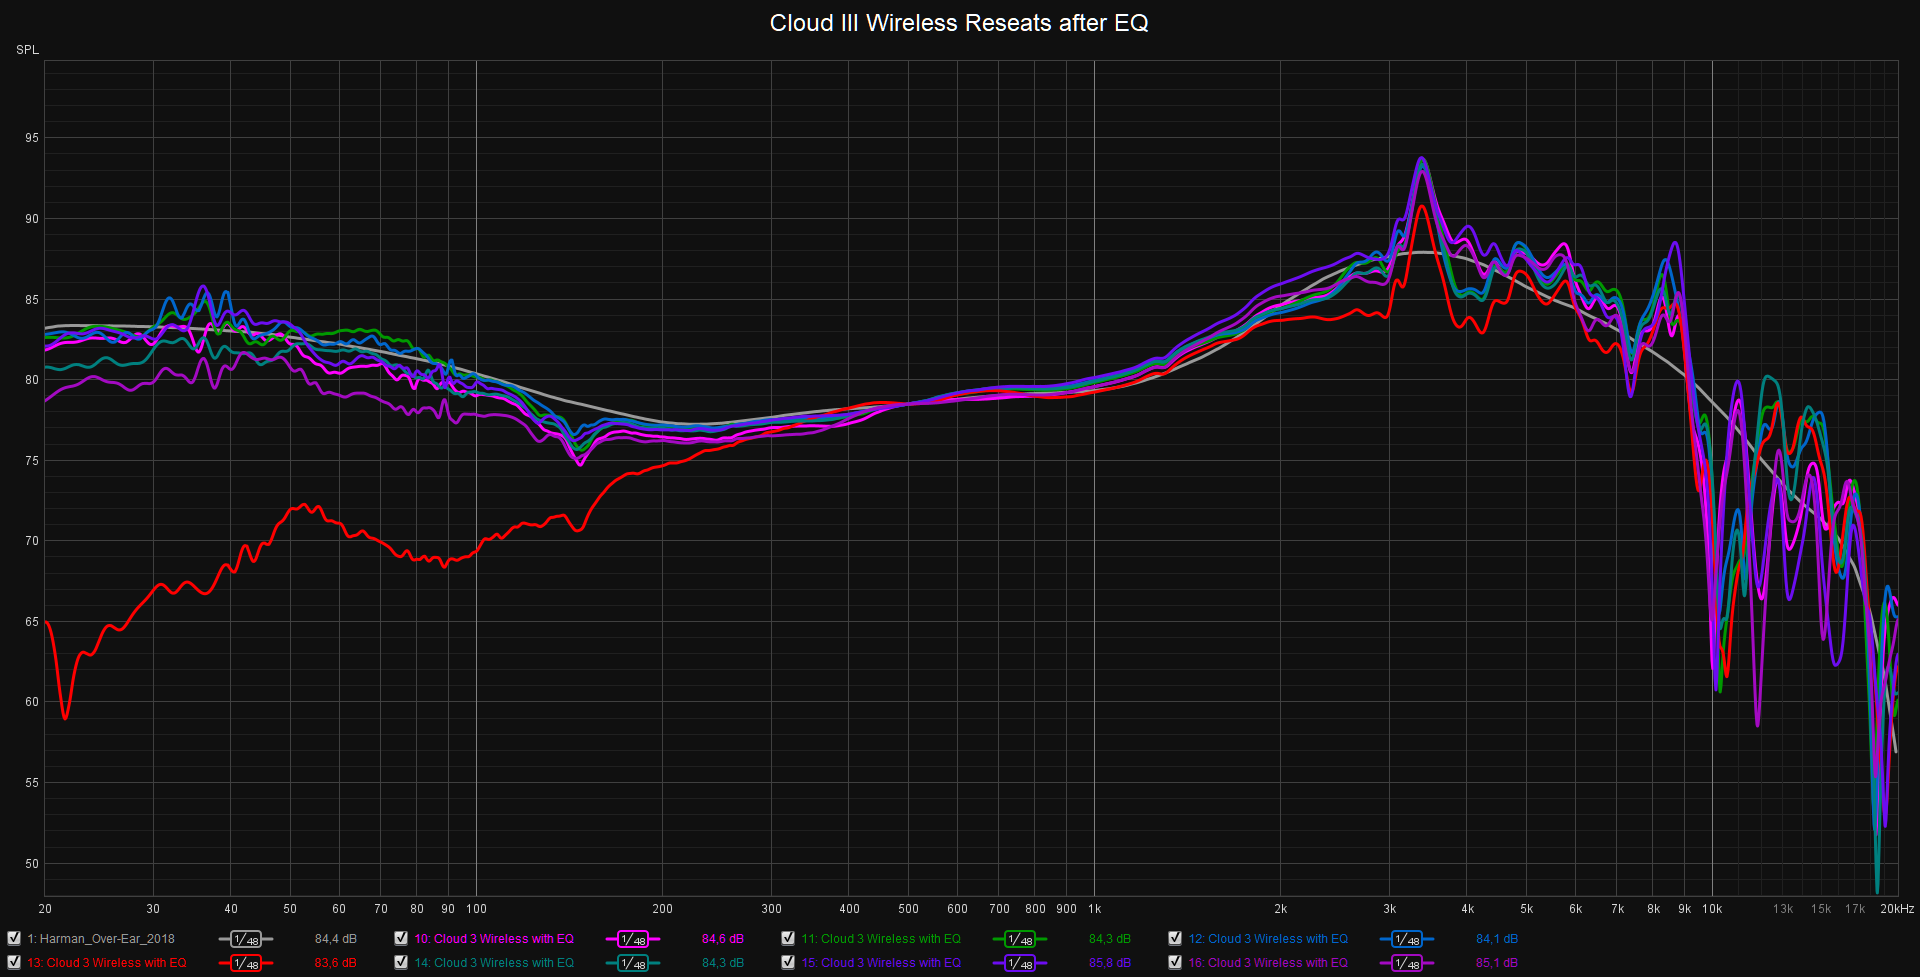
Task: Toggle checkbox for trace 10 Cloud 3 Wireless
Action: coord(401,938)
